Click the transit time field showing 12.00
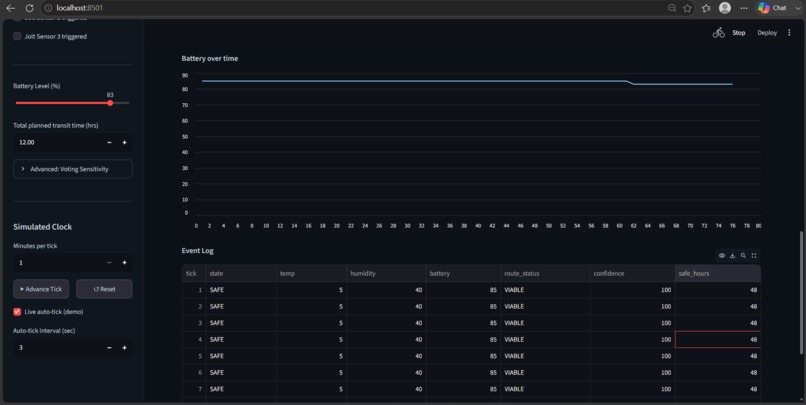The height and width of the screenshot is (405, 806). coord(58,142)
